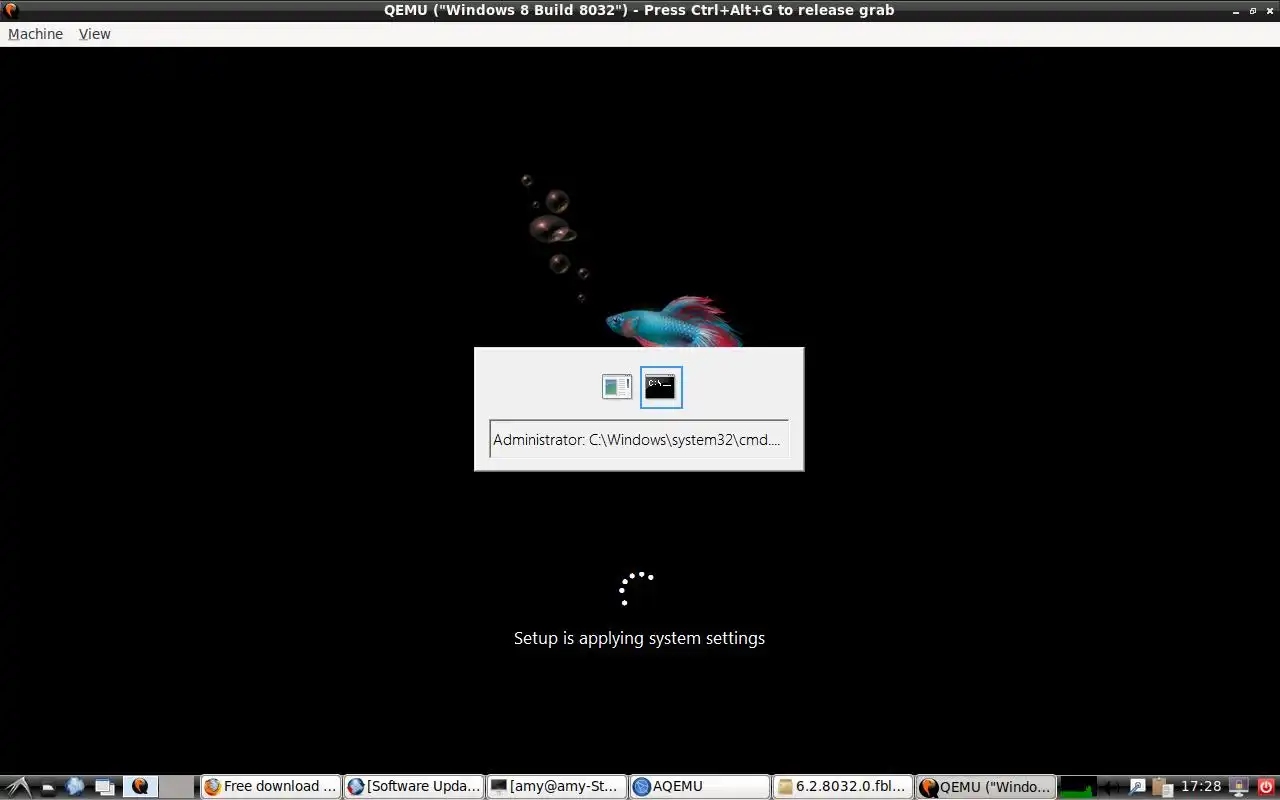Click the red power logout button
Screen dimensions: 1280x800
point(1266,787)
